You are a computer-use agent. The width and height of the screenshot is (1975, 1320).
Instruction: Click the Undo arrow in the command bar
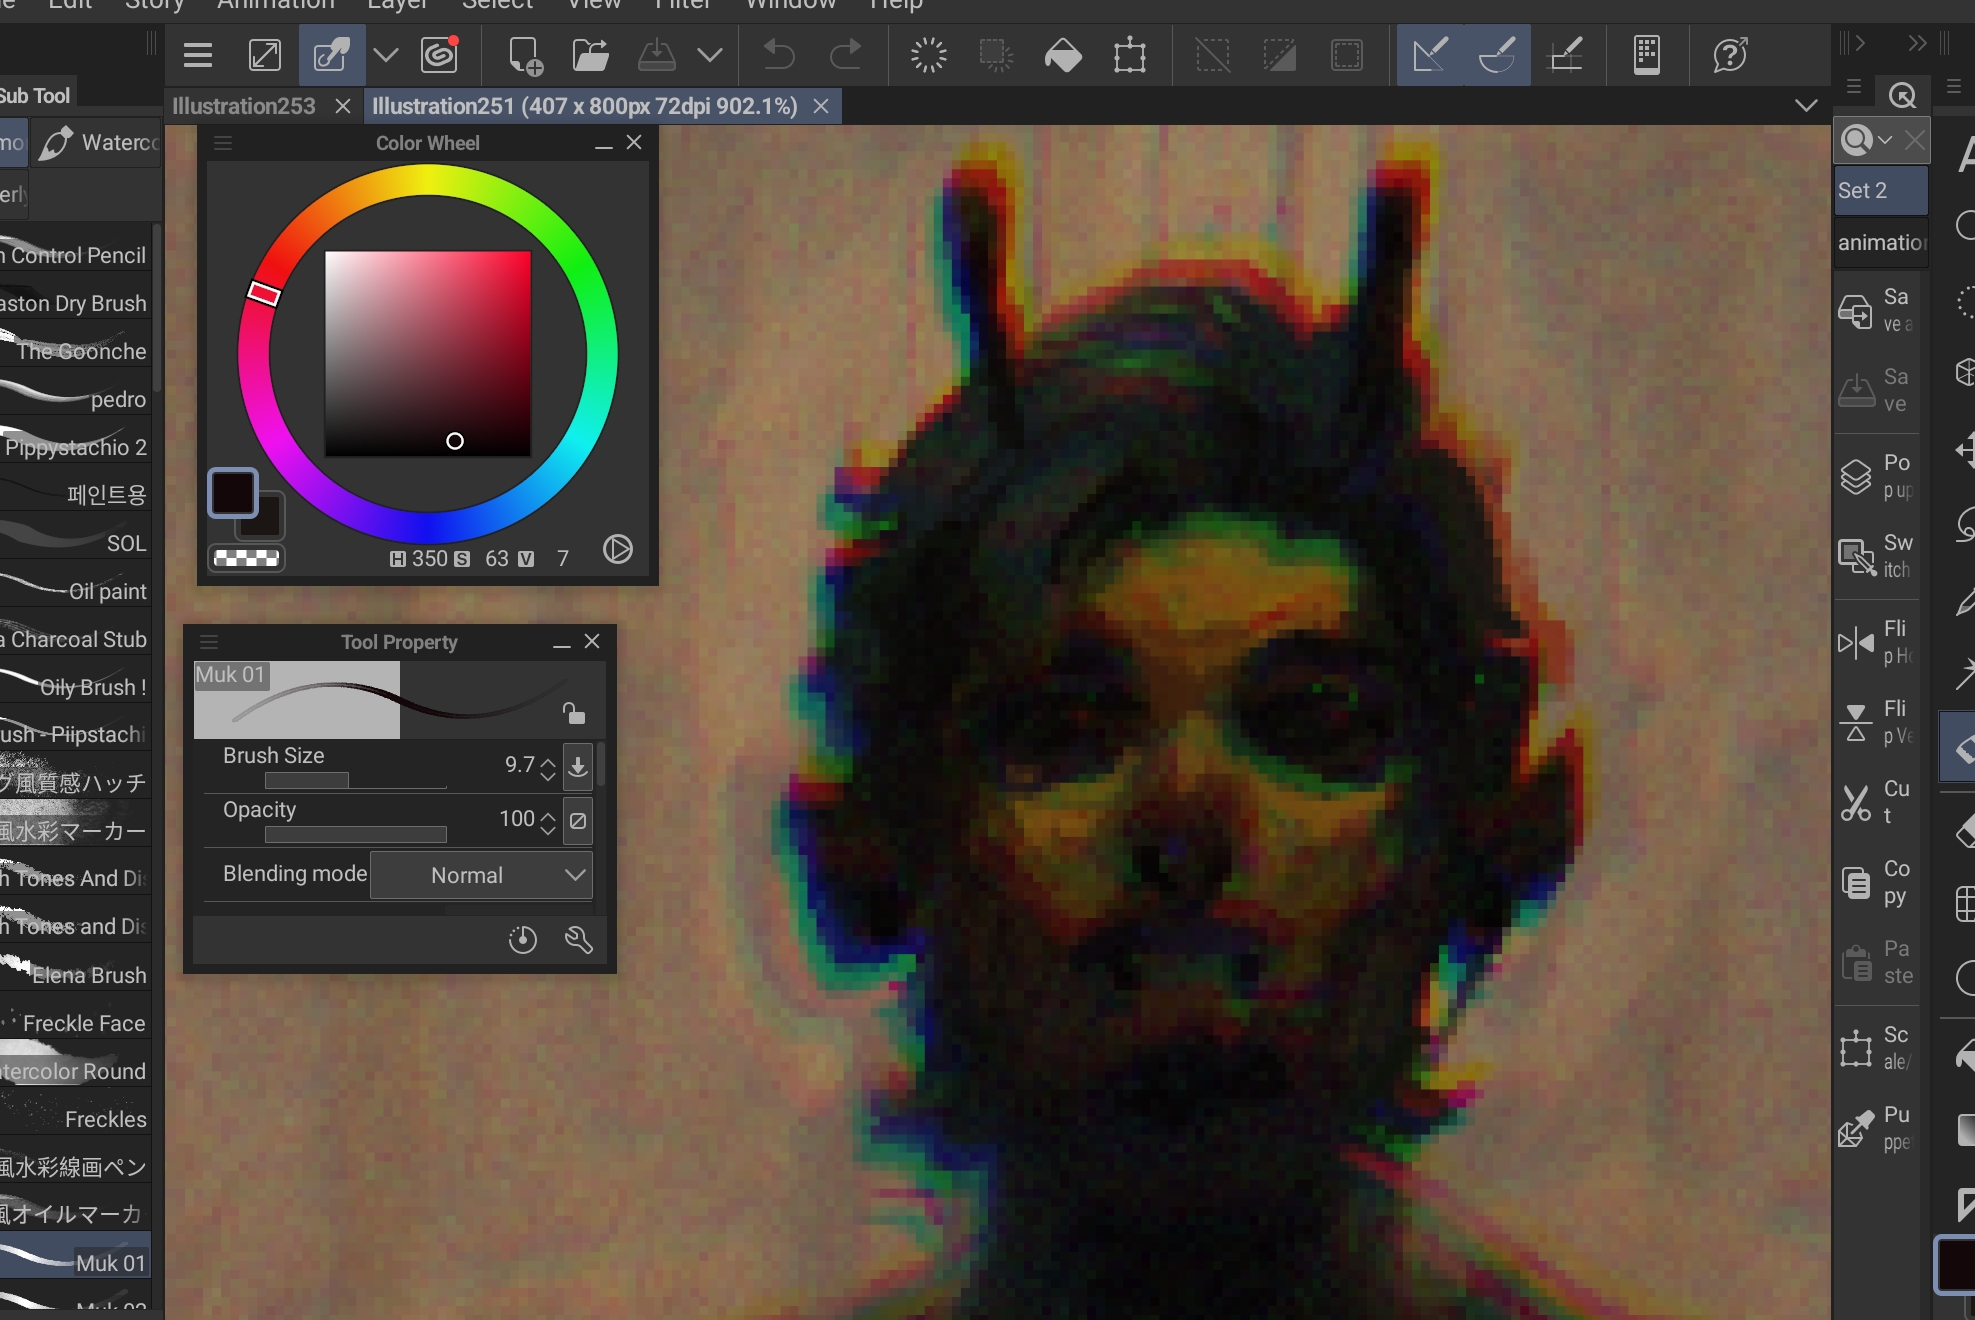point(778,55)
